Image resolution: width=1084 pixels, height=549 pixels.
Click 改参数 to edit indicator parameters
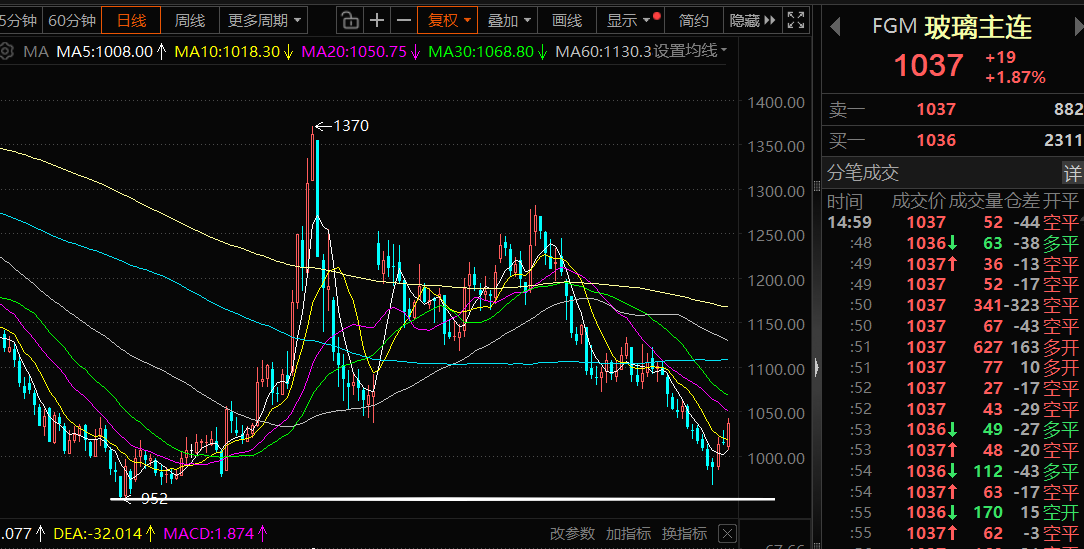tap(572, 533)
